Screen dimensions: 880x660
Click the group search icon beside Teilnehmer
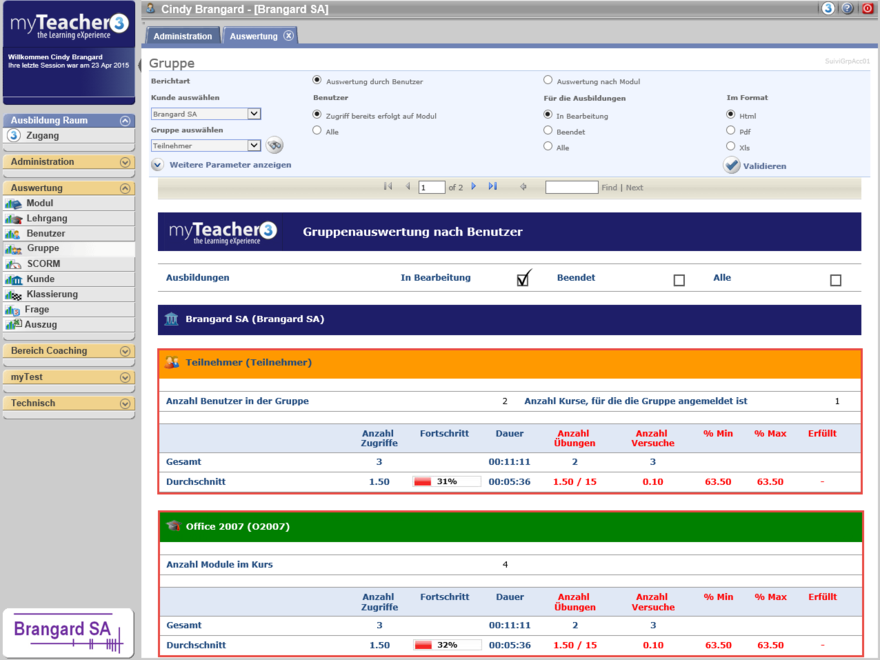point(275,146)
